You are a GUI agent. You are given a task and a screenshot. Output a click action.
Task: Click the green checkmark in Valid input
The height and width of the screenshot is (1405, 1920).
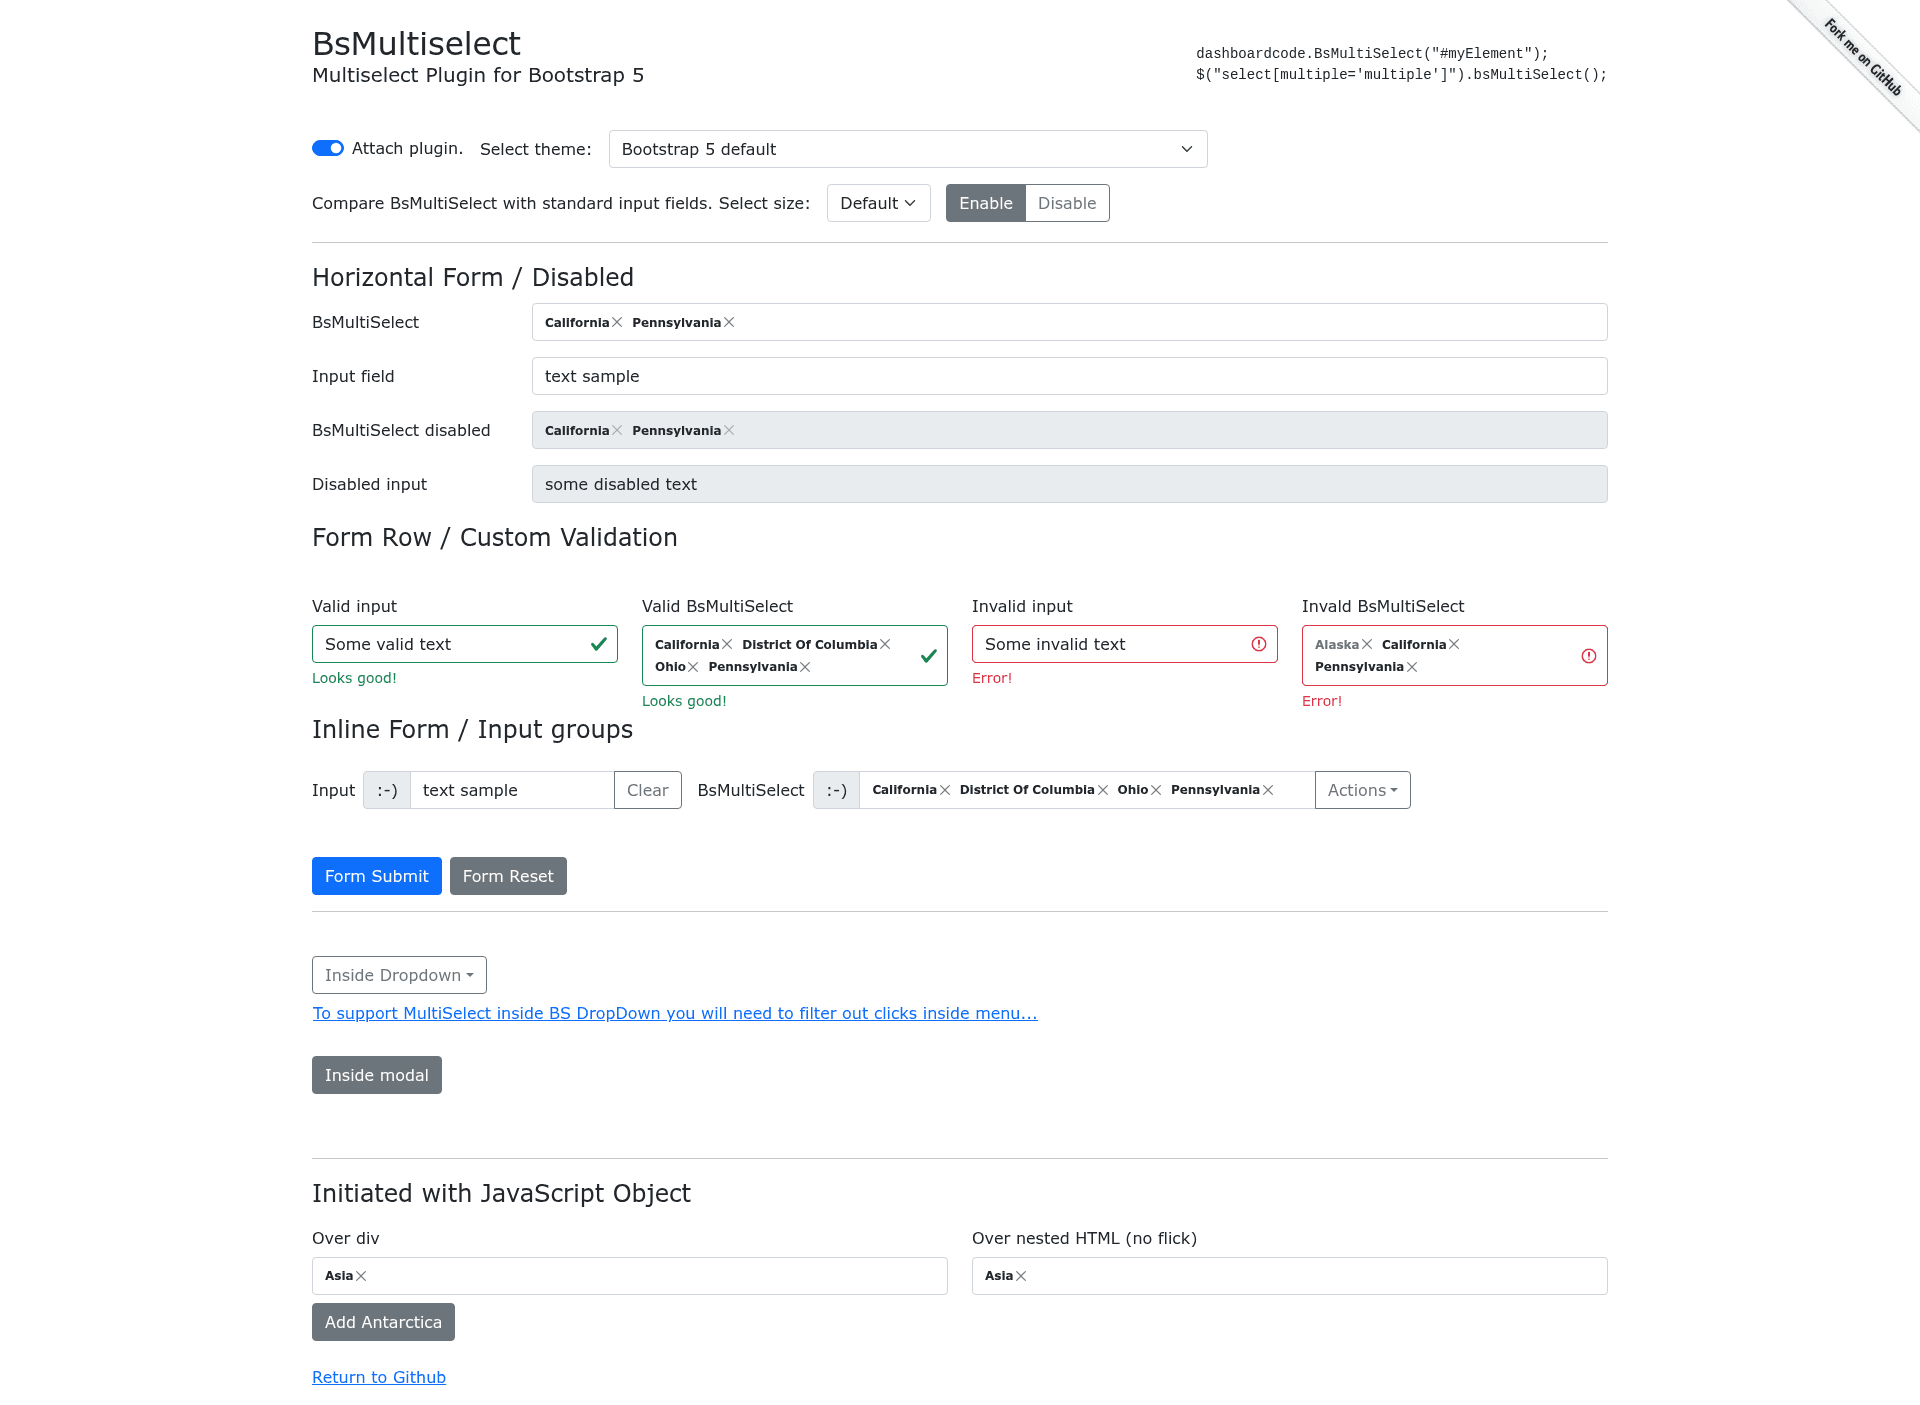599,644
